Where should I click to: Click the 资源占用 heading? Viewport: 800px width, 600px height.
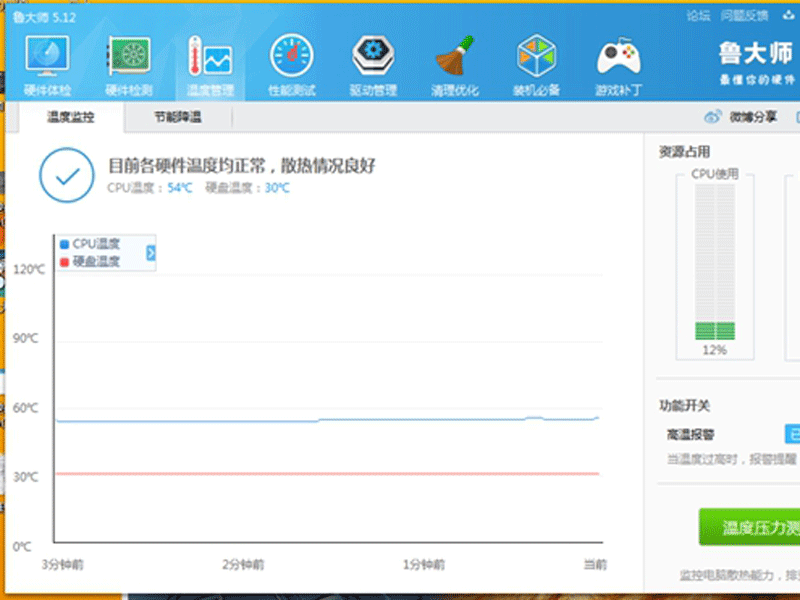684,152
